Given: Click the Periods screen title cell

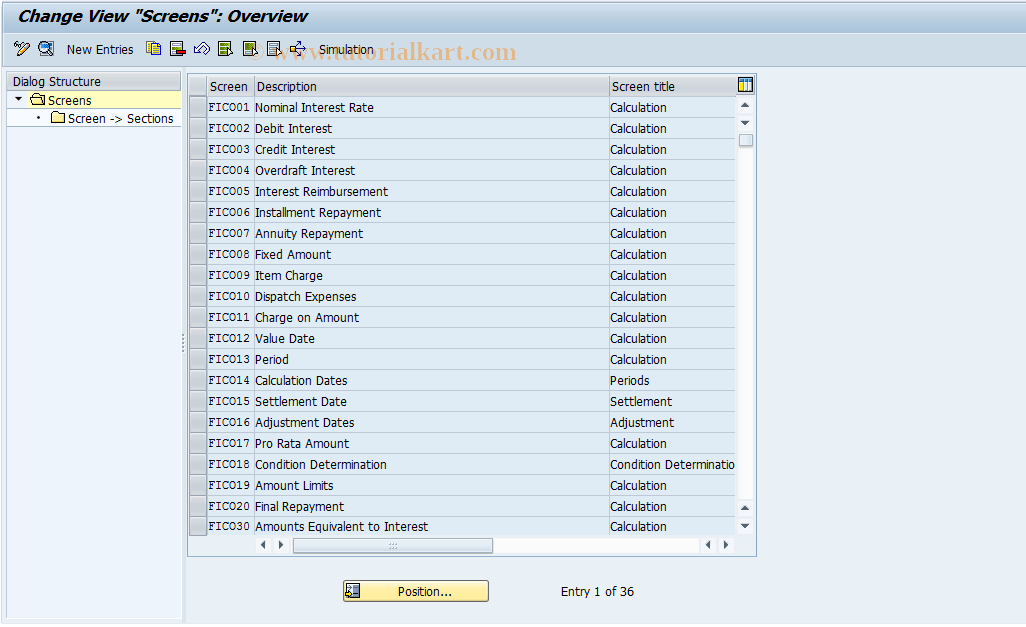Looking at the screenshot, I should point(672,380).
